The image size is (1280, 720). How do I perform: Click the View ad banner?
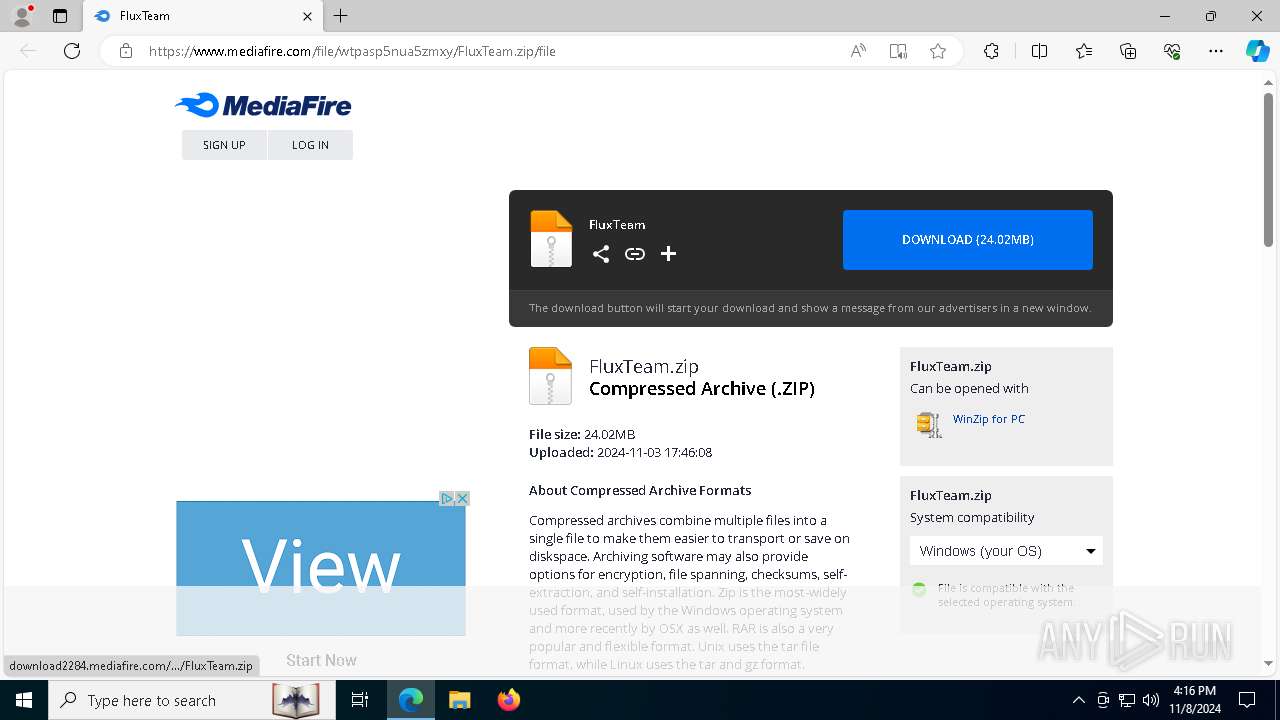pyautogui.click(x=321, y=568)
